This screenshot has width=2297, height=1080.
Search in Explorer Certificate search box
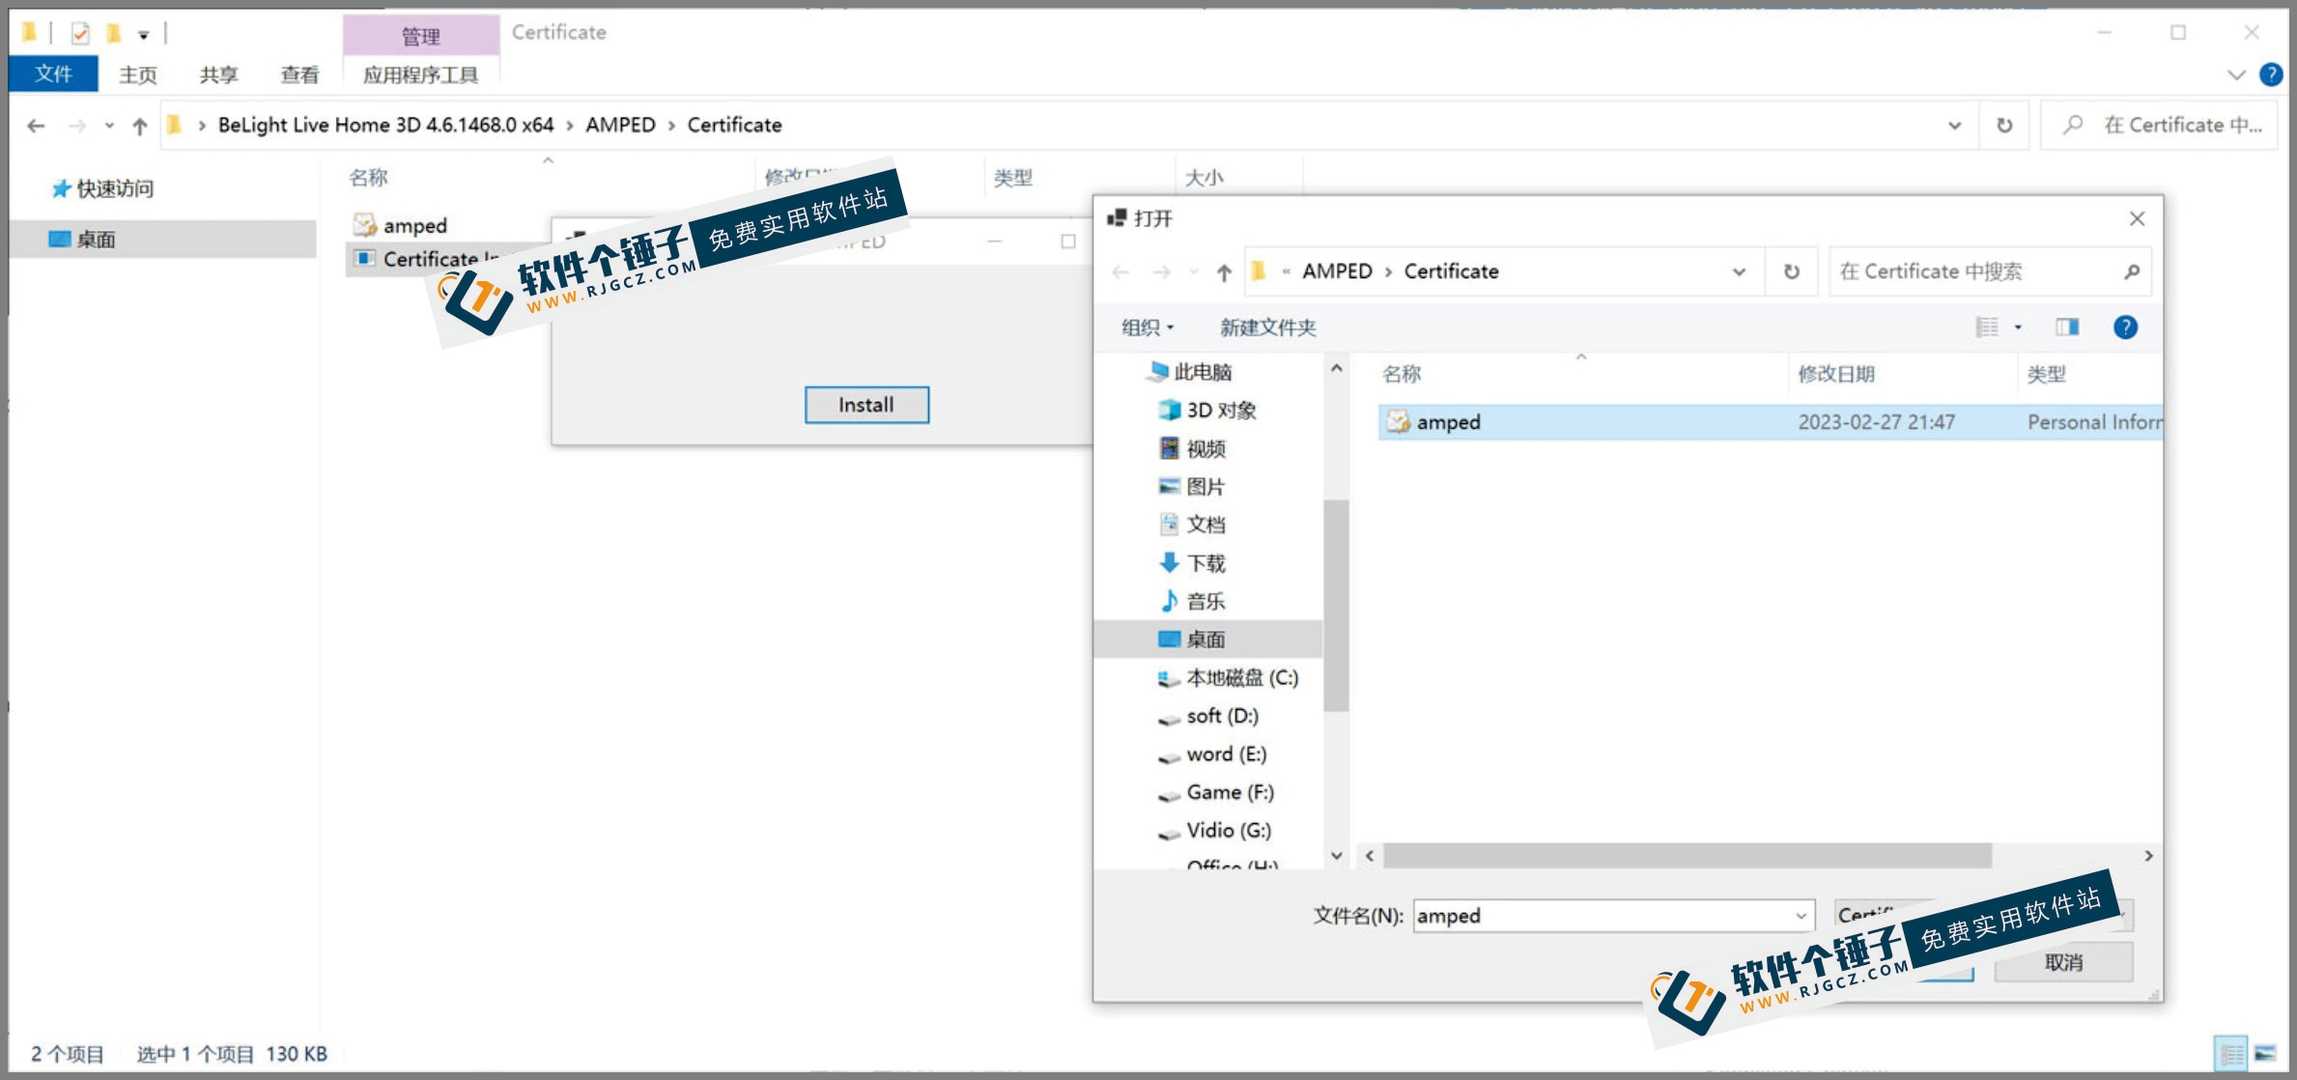(x=2160, y=126)
